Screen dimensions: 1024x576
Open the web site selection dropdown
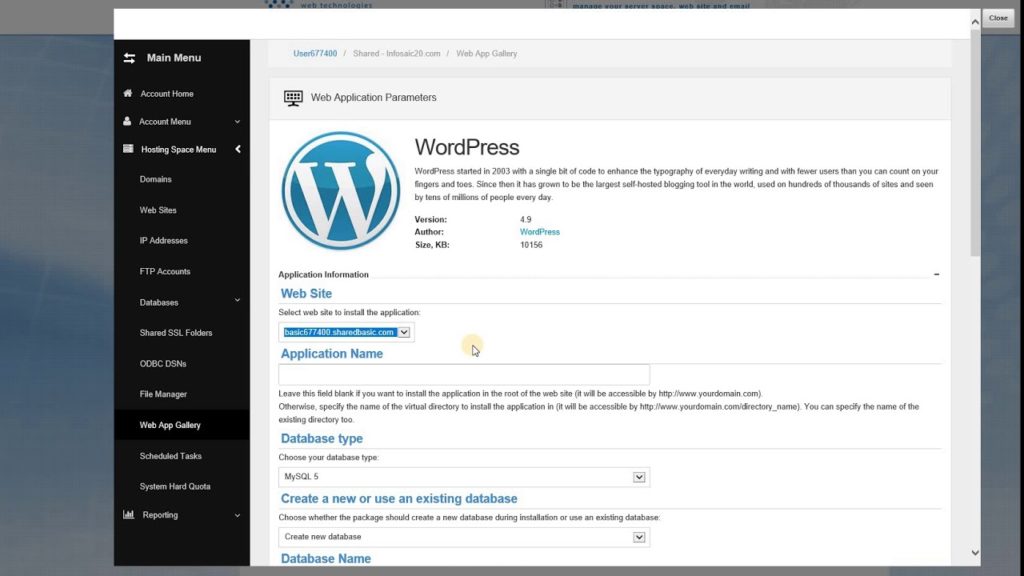[x=404, y=332]
